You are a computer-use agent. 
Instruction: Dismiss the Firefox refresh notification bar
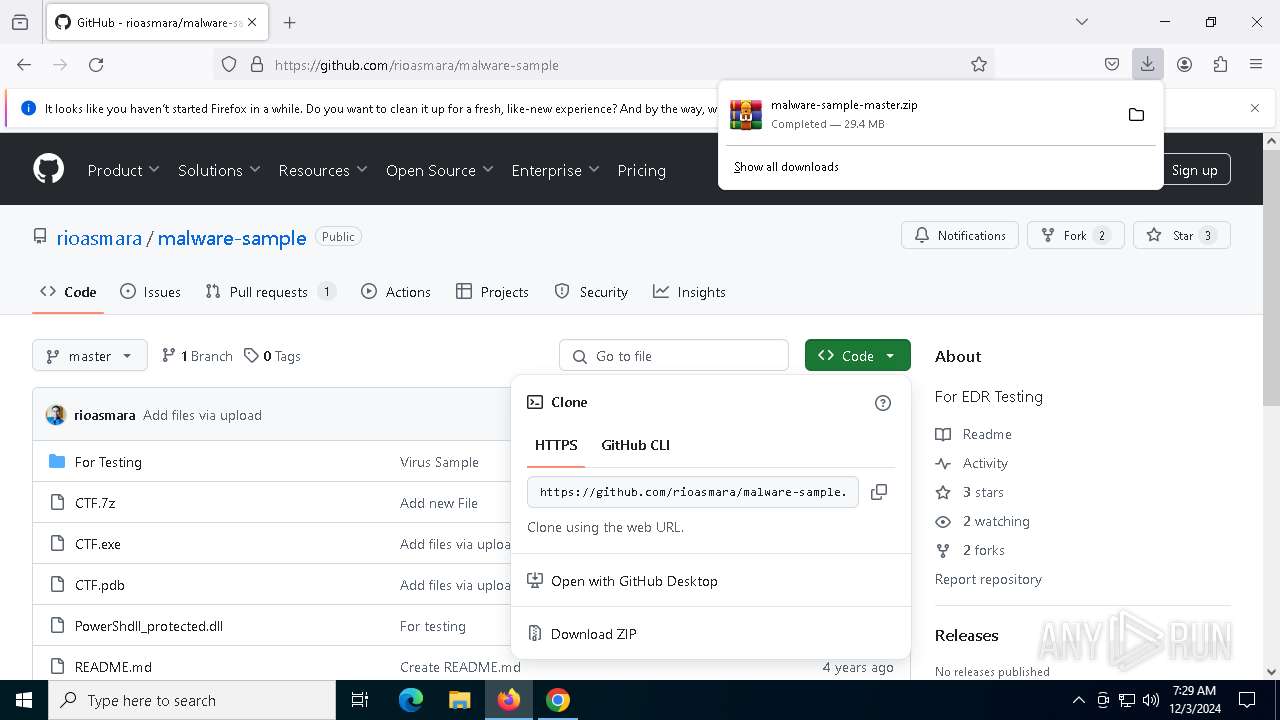coord(1255,108)
